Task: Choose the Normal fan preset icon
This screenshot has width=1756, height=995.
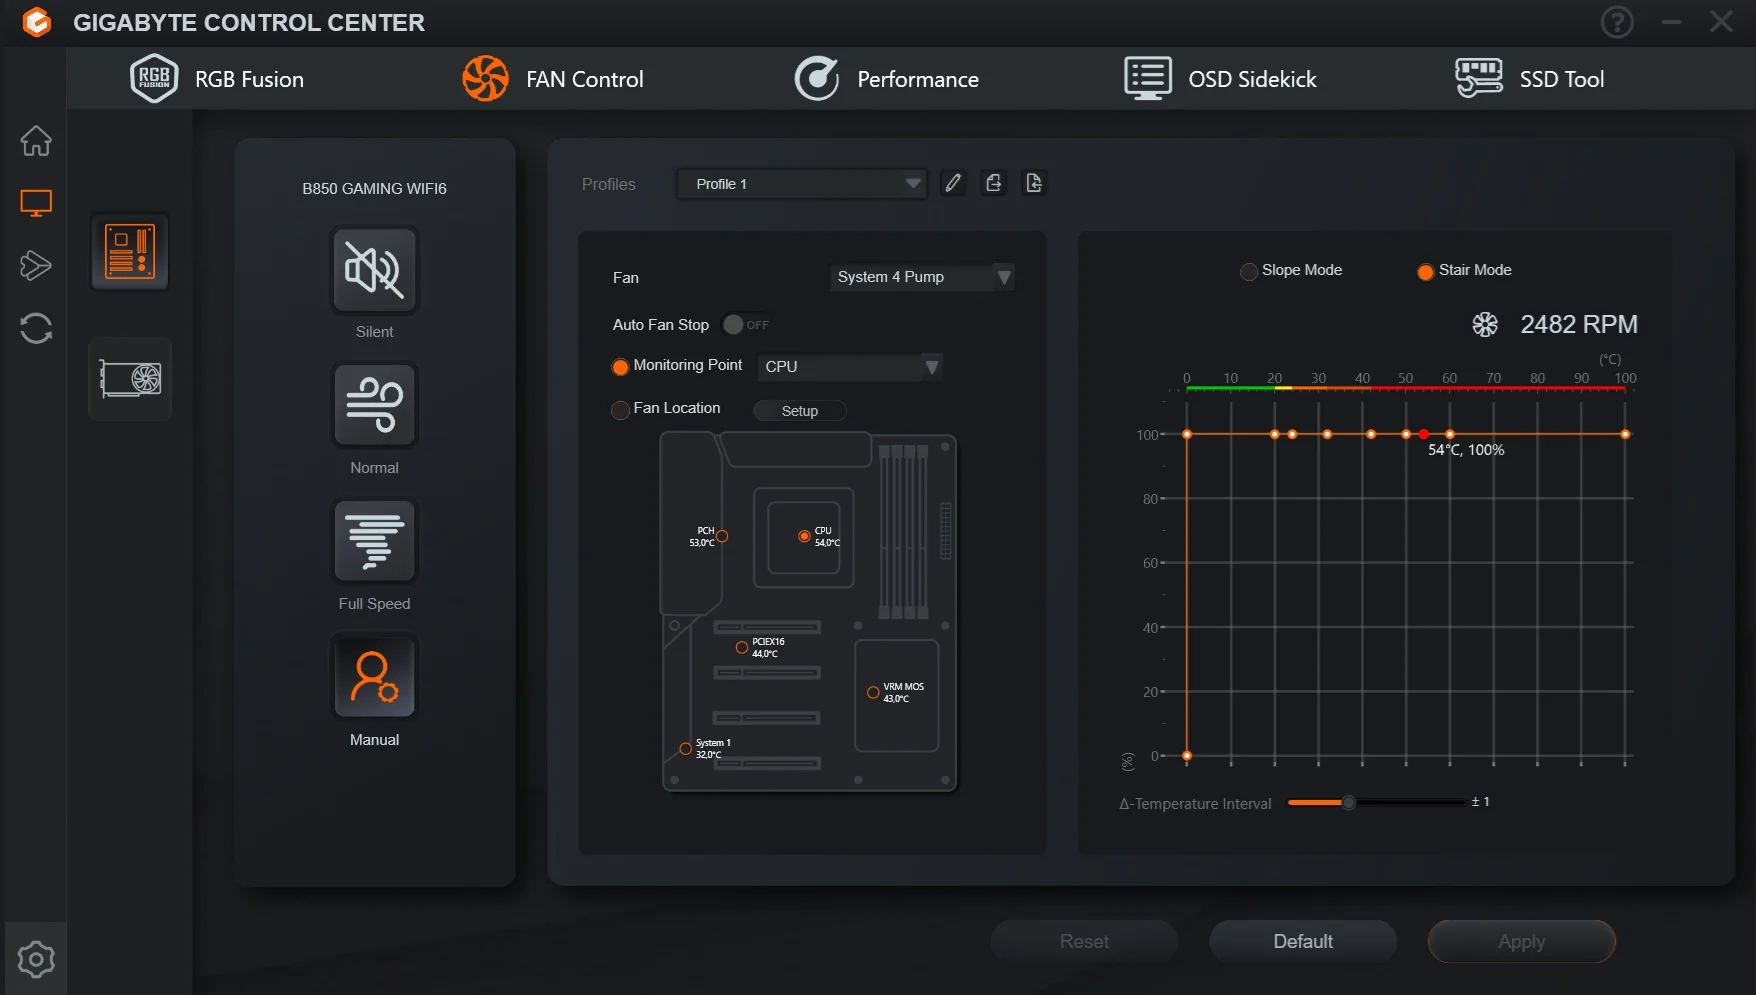Action: [x=374, y=405]
